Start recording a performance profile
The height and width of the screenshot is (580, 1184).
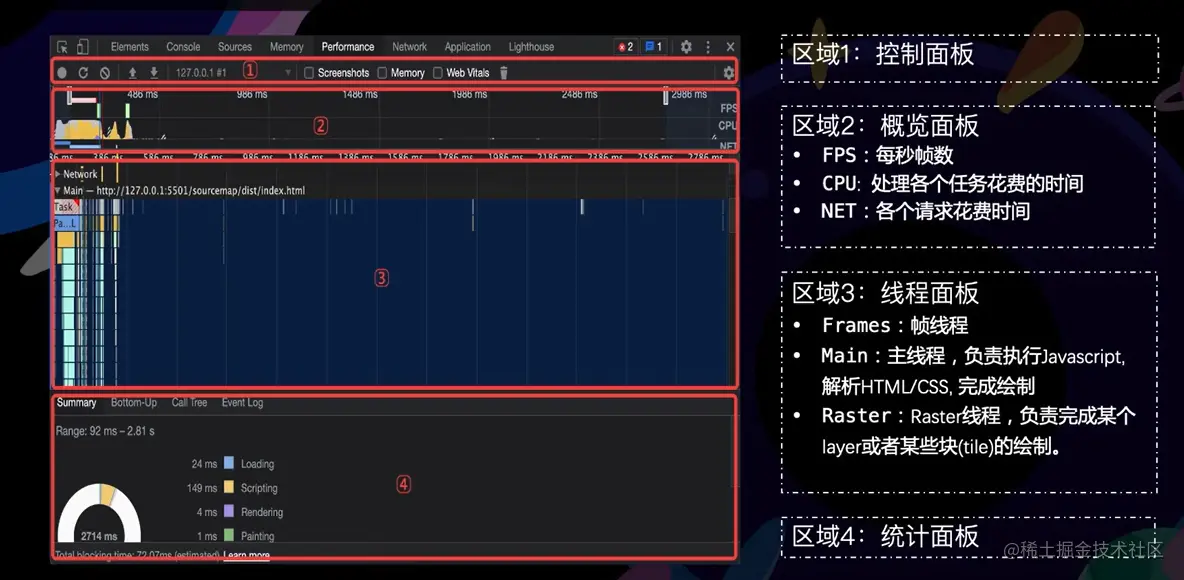pyautogui.click(x=60, y=72)
